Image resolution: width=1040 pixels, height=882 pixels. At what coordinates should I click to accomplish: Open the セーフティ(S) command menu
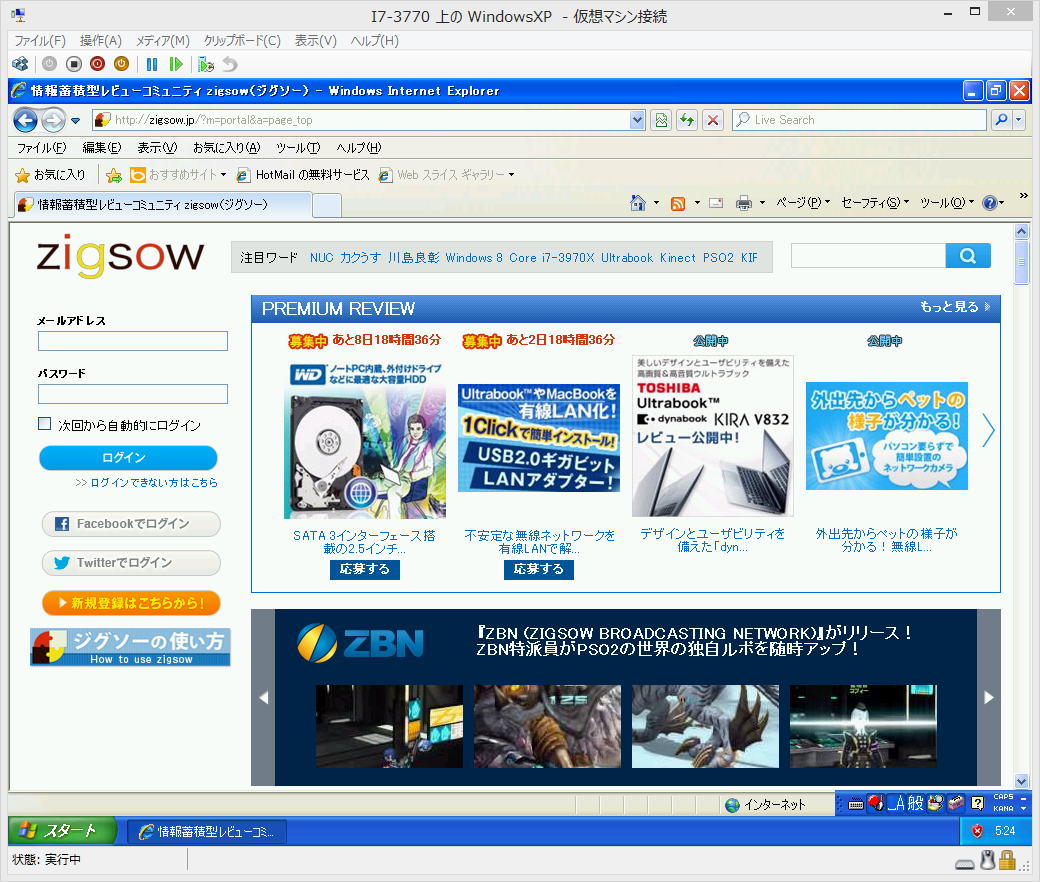(x=874, y=203)
